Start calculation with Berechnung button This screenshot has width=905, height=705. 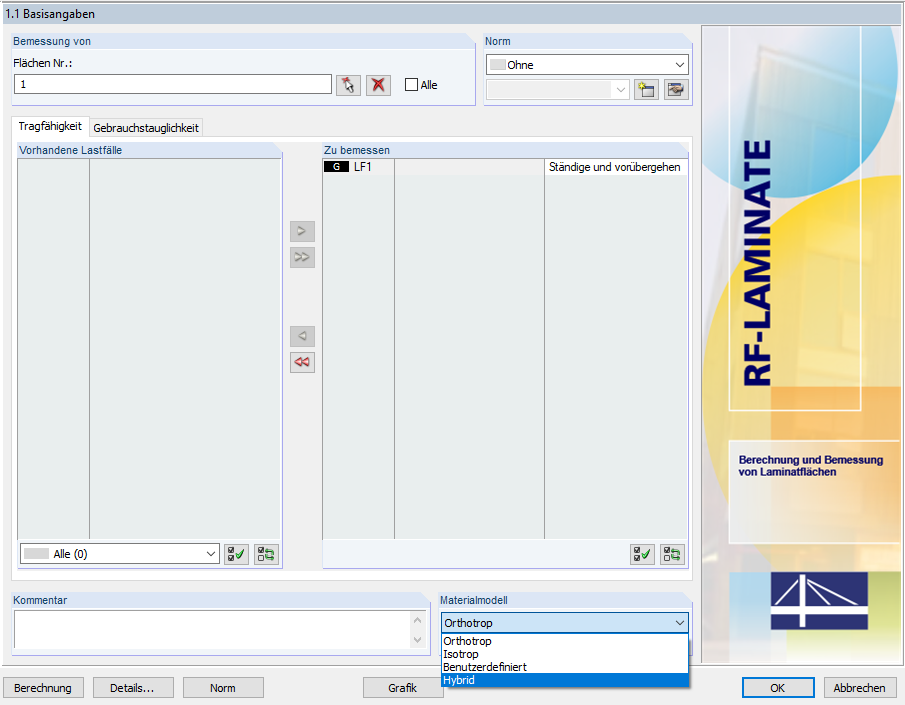coord(43,688)
